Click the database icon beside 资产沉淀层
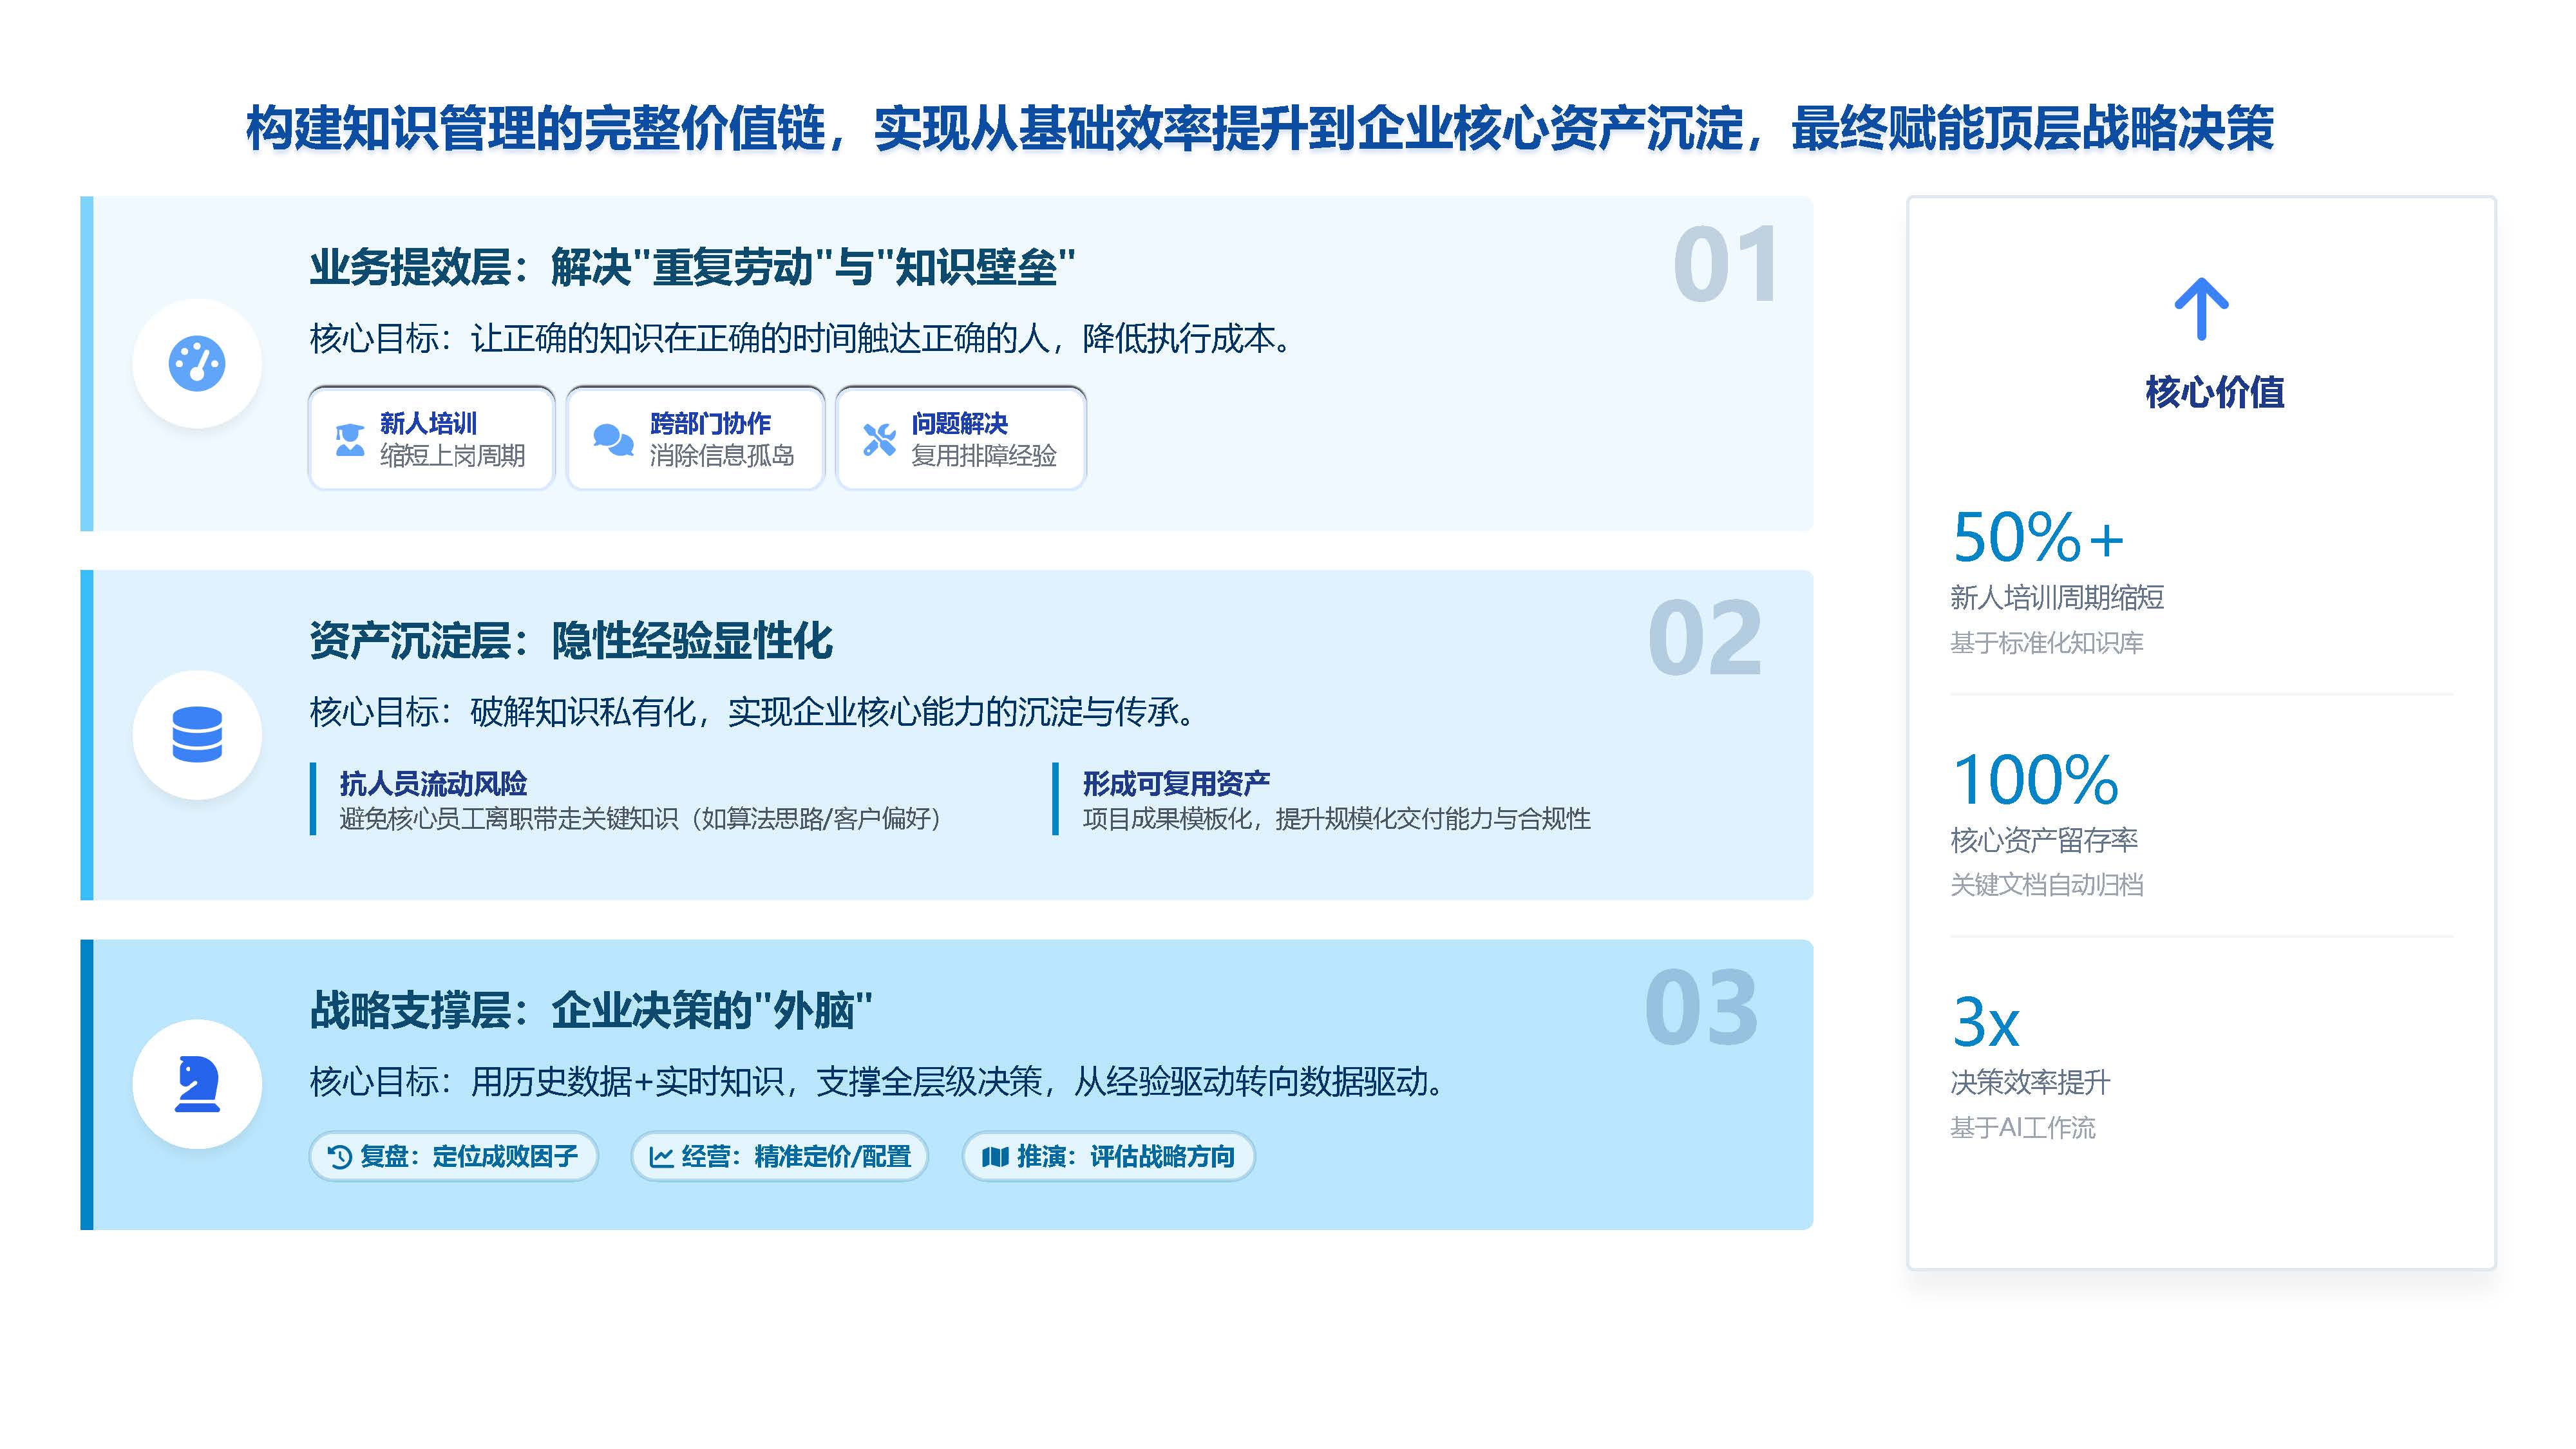2576x1449 pixels. click(198, 733)
